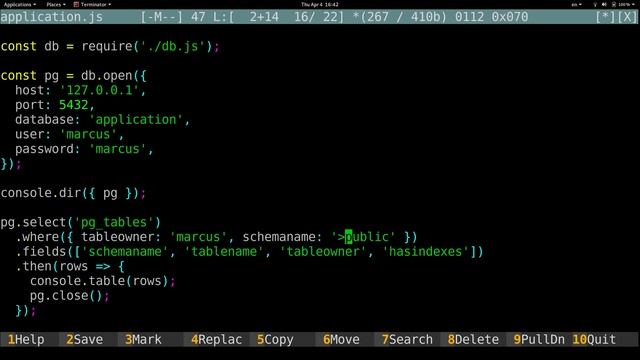This screenshot has width=640, height=360.
Task: Place cursor on 'pg_tables' string
Action: pyautogui.click(x=114, y=222)
